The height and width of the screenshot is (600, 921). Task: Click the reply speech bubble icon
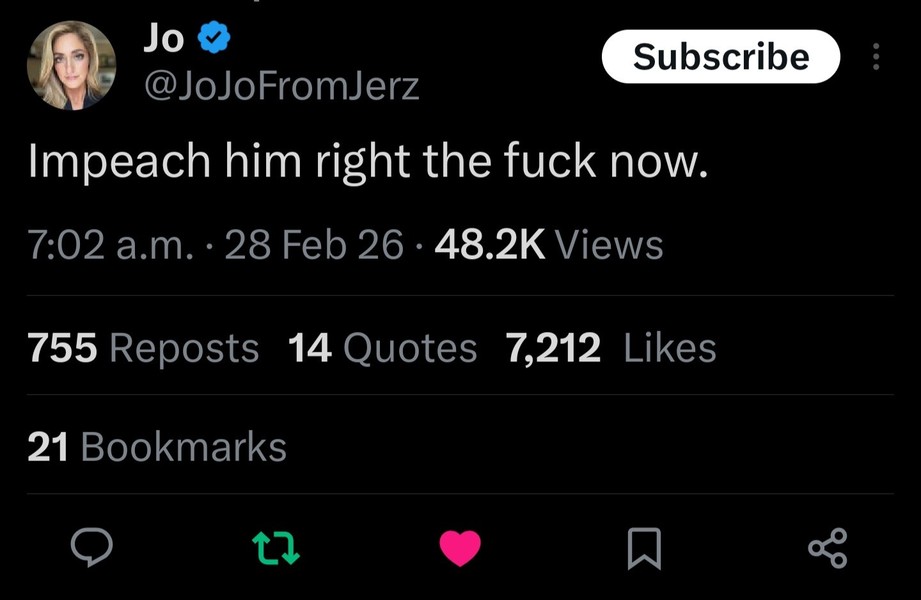tap(91, 546)
